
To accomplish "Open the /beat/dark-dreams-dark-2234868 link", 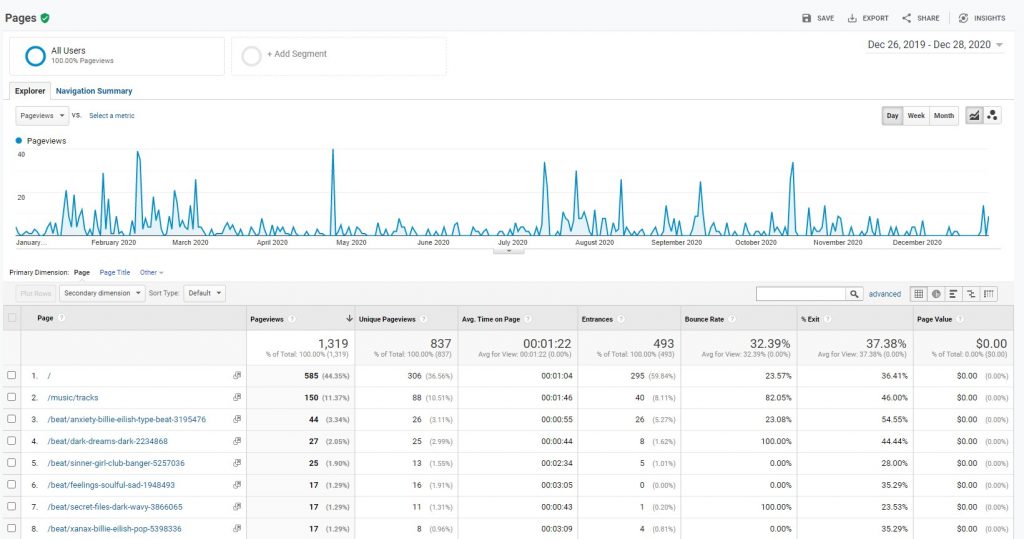I will tap(108, 441).
